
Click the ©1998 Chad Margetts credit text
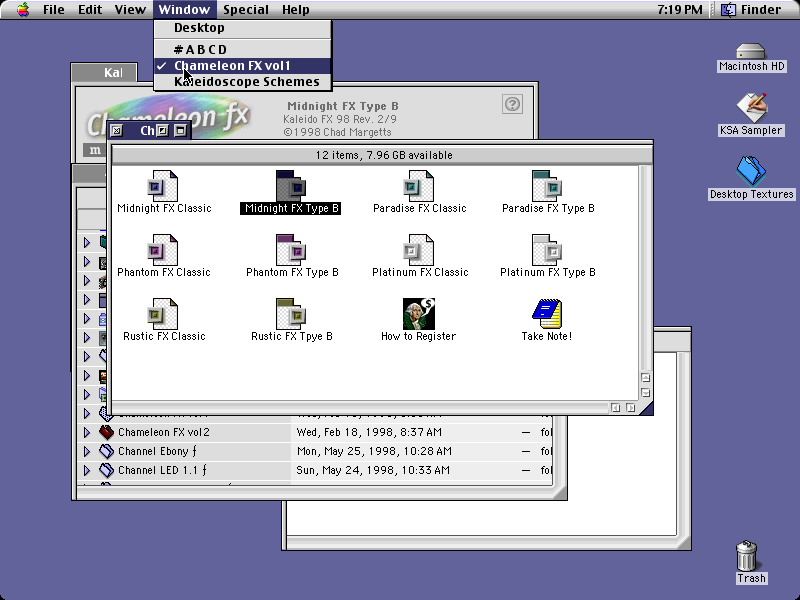click(x=338, y=132)
